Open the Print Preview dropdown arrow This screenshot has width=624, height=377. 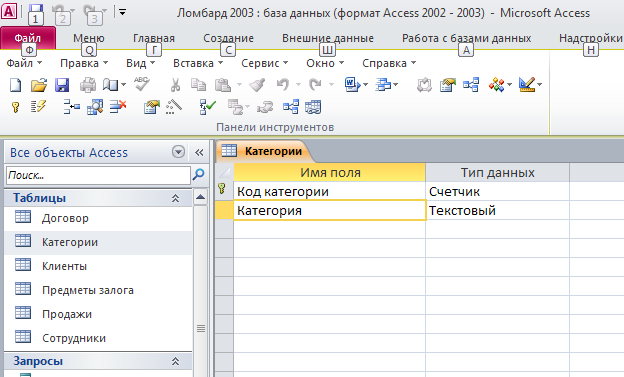coord(124,84)
